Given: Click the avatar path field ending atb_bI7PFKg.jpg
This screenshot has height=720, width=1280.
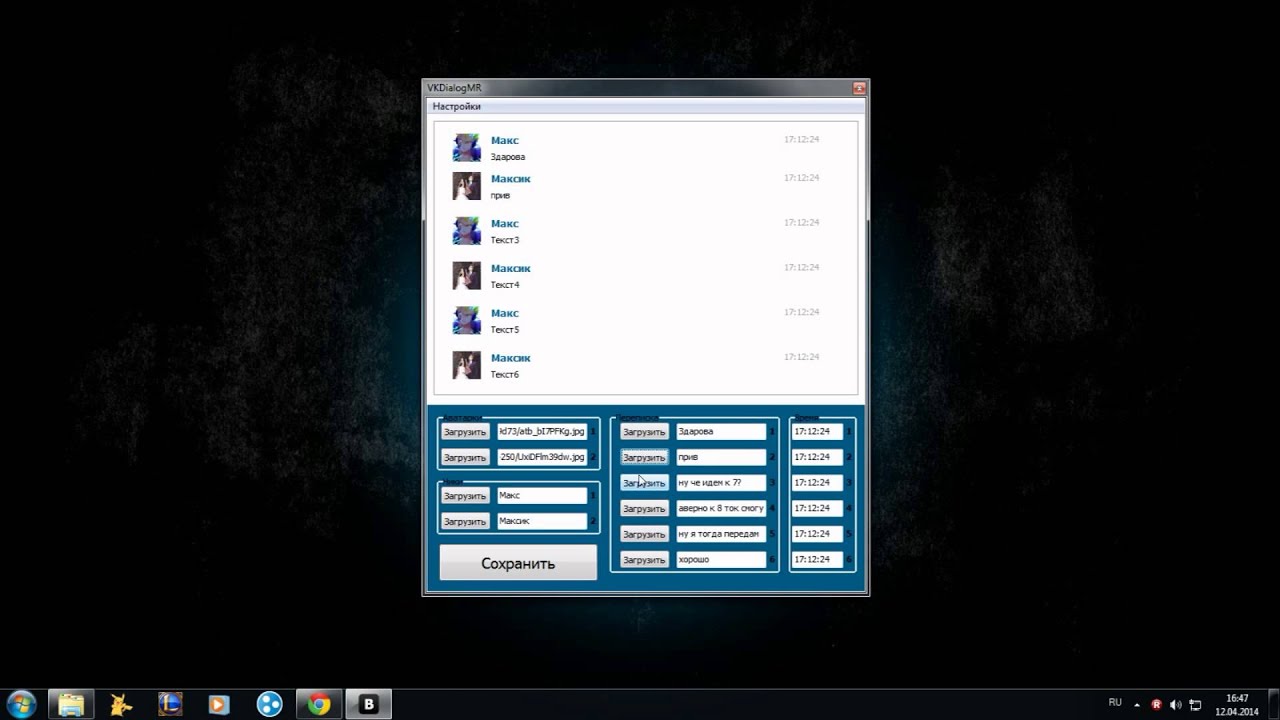Looking at the screenshot, I should 542,432.
